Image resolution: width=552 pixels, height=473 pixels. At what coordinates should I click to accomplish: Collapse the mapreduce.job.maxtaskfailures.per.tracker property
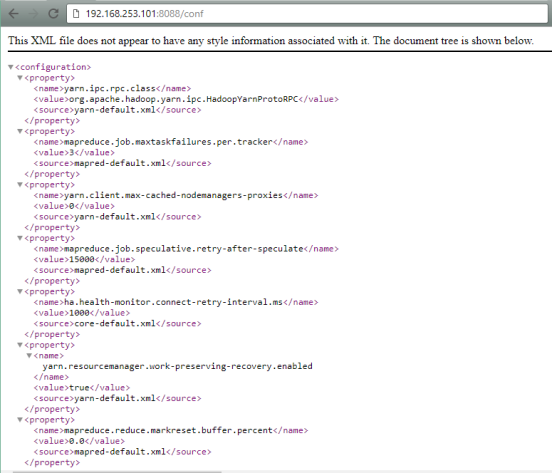(20, 131)
